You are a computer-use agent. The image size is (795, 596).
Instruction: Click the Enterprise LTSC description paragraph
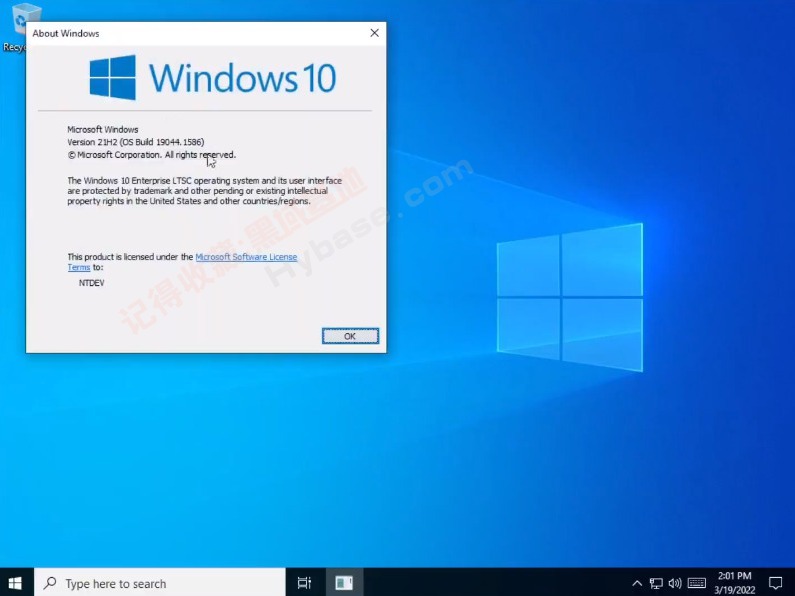pos(205,191)
